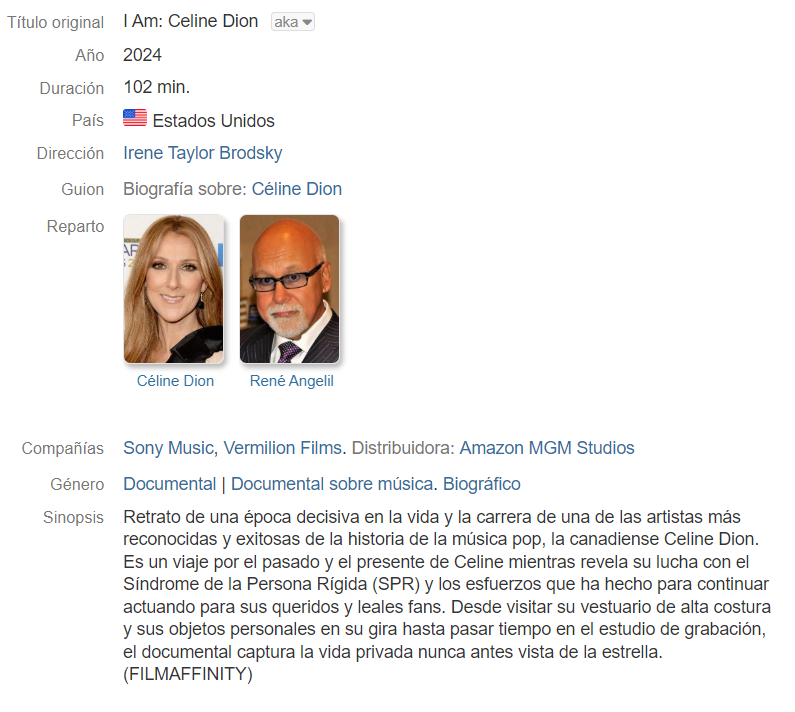795x712 pixels.
Task: Select the Biográfico topic link
Action: tap(482, 484)
